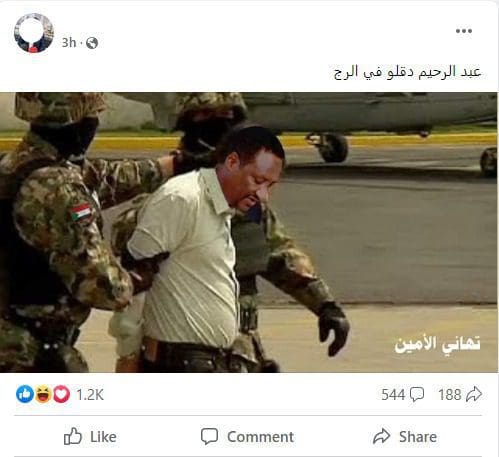
Task: Click the globe public-audience icon
Action: coord(92,43)
